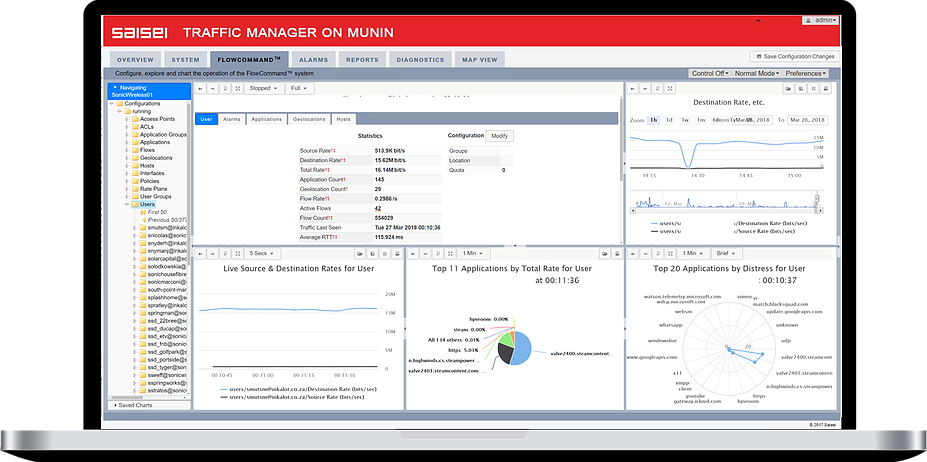
Task: Collapse the Users folder in tree
Action: pyautogui.click(x=127, y=204)
